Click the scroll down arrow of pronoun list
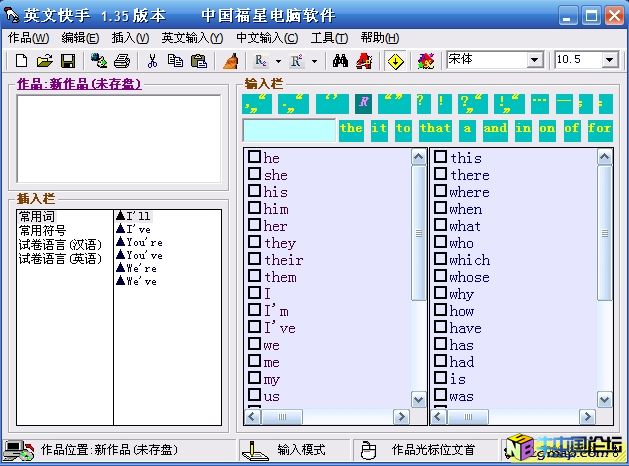 pos(418,399)
